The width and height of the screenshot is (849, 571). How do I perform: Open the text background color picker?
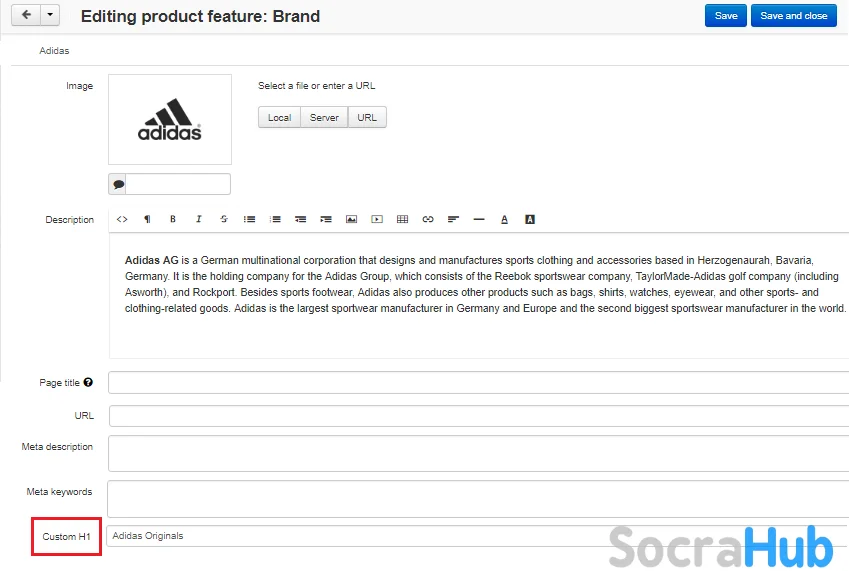[530, 219]
